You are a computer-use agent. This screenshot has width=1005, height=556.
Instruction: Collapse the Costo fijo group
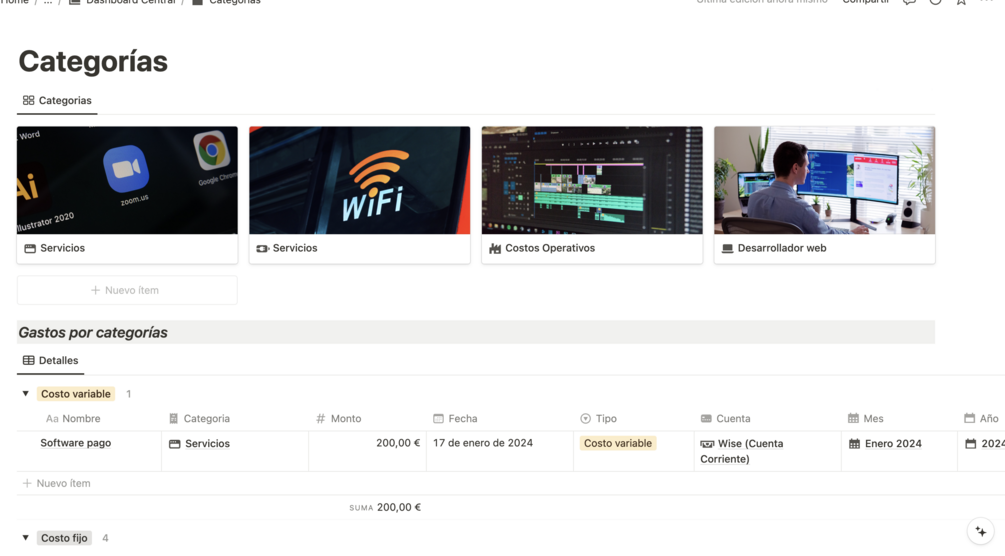[x=26, y=538]
